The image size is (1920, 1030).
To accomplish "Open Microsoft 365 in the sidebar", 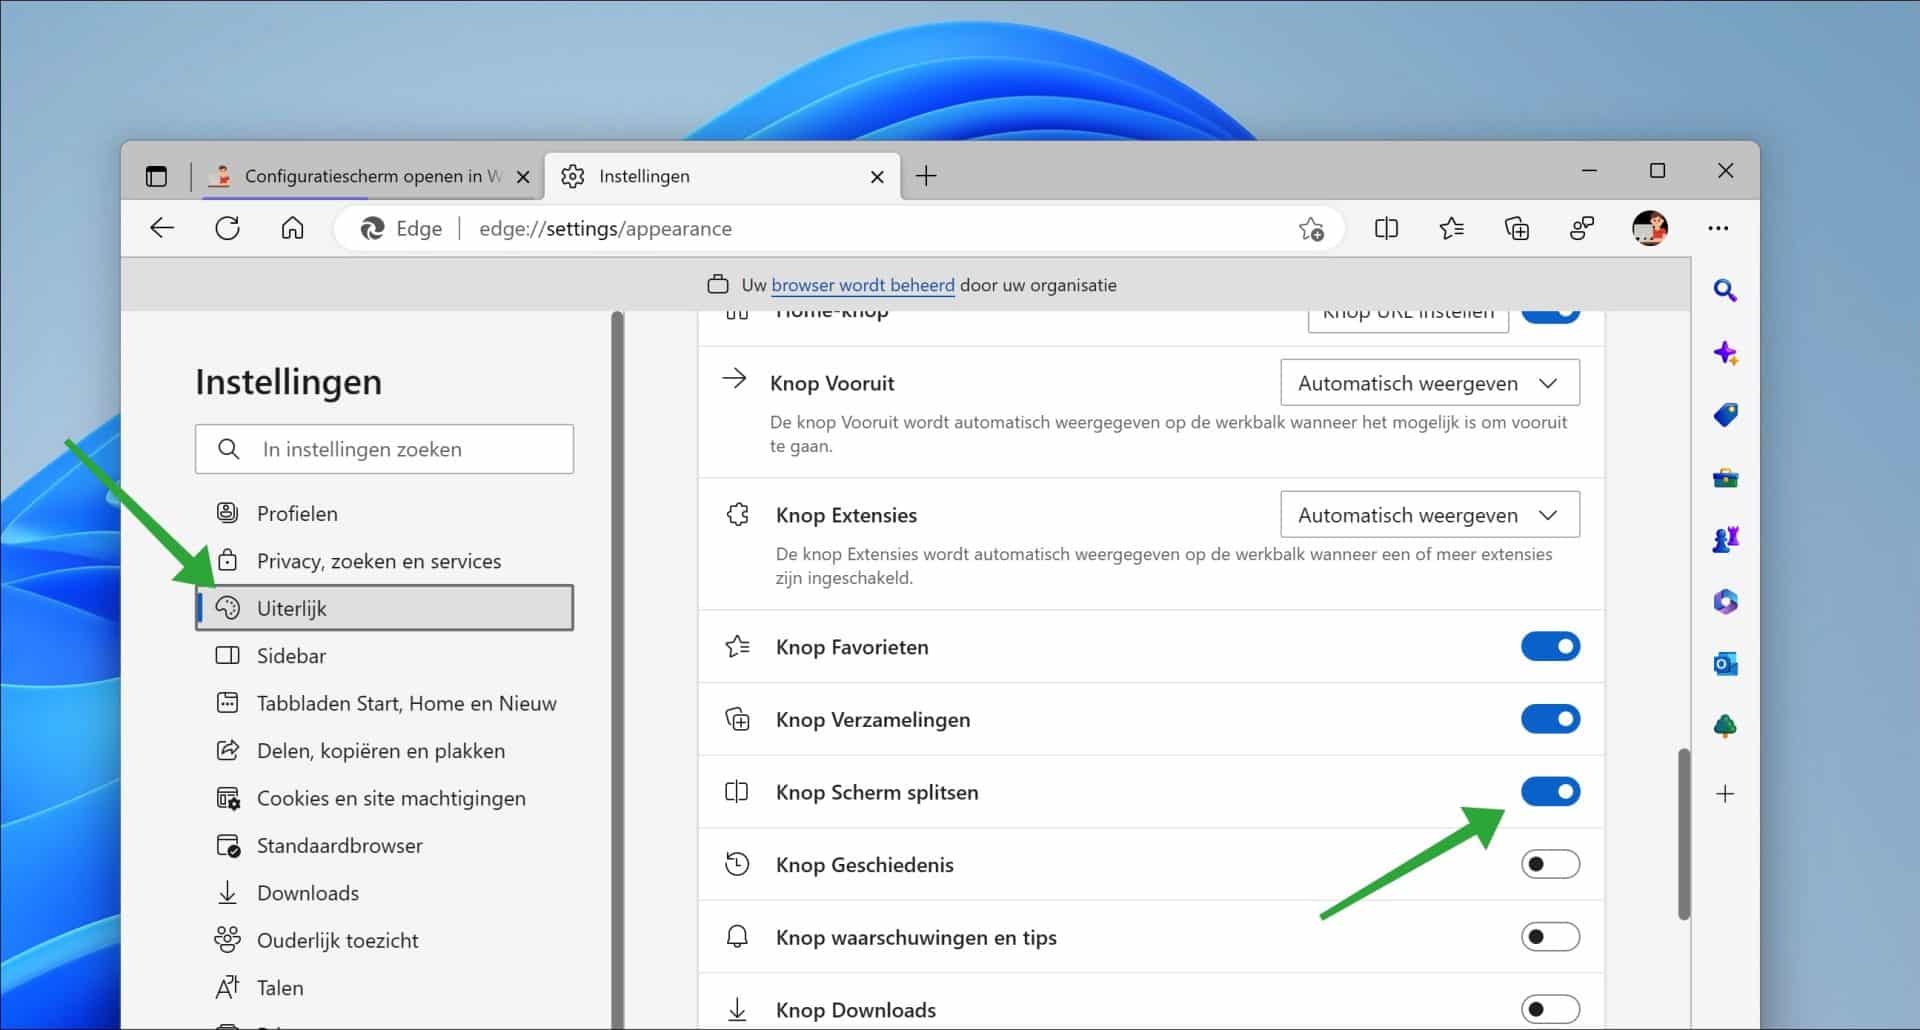I will 1725,601.
